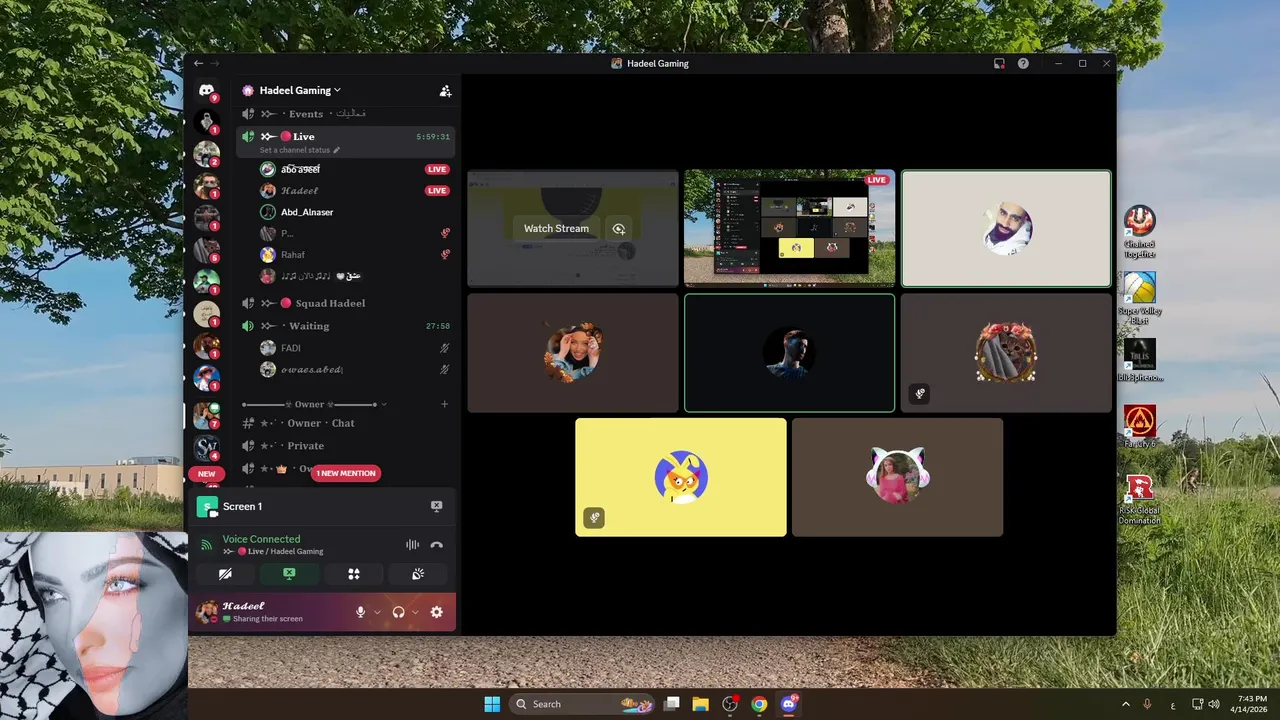Click Watch Stream on the first tile

click(x=556, y=228)
